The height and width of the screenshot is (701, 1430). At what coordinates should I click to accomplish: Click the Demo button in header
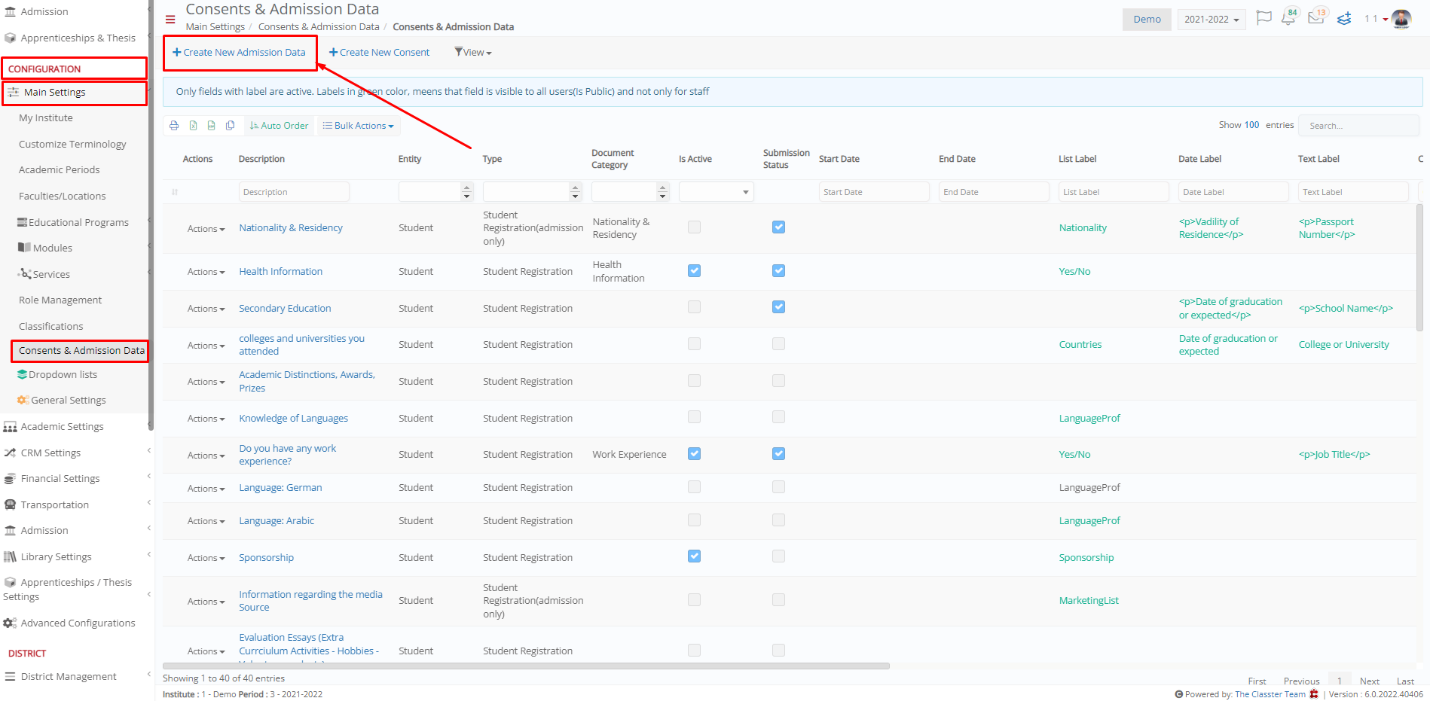coord(1147,19)
